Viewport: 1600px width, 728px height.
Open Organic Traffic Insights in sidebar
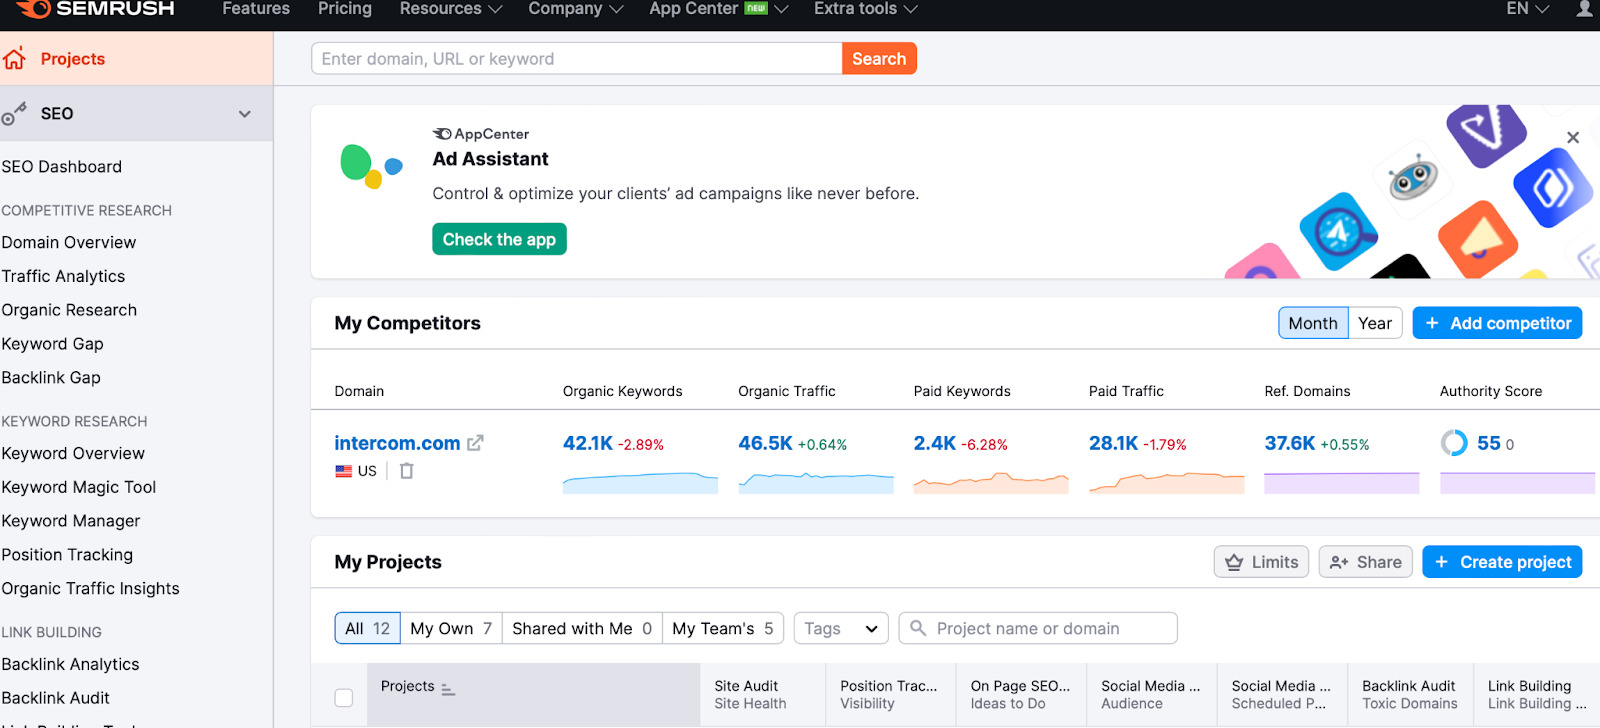tap(91, 589)
